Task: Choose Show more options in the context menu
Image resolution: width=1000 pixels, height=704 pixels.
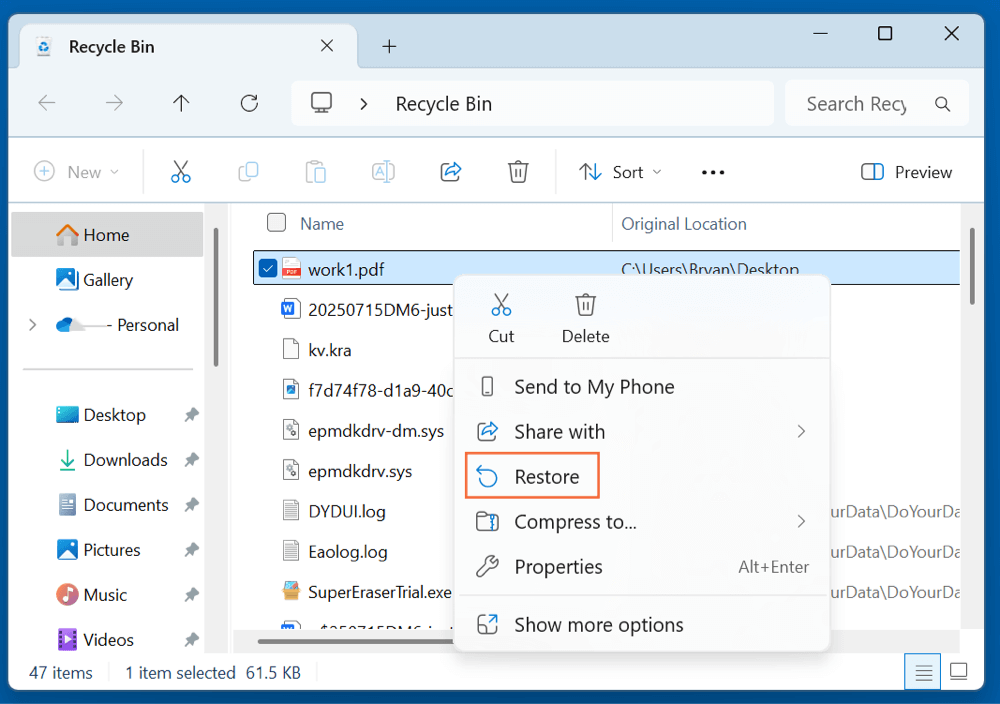Action: point(598,624)
